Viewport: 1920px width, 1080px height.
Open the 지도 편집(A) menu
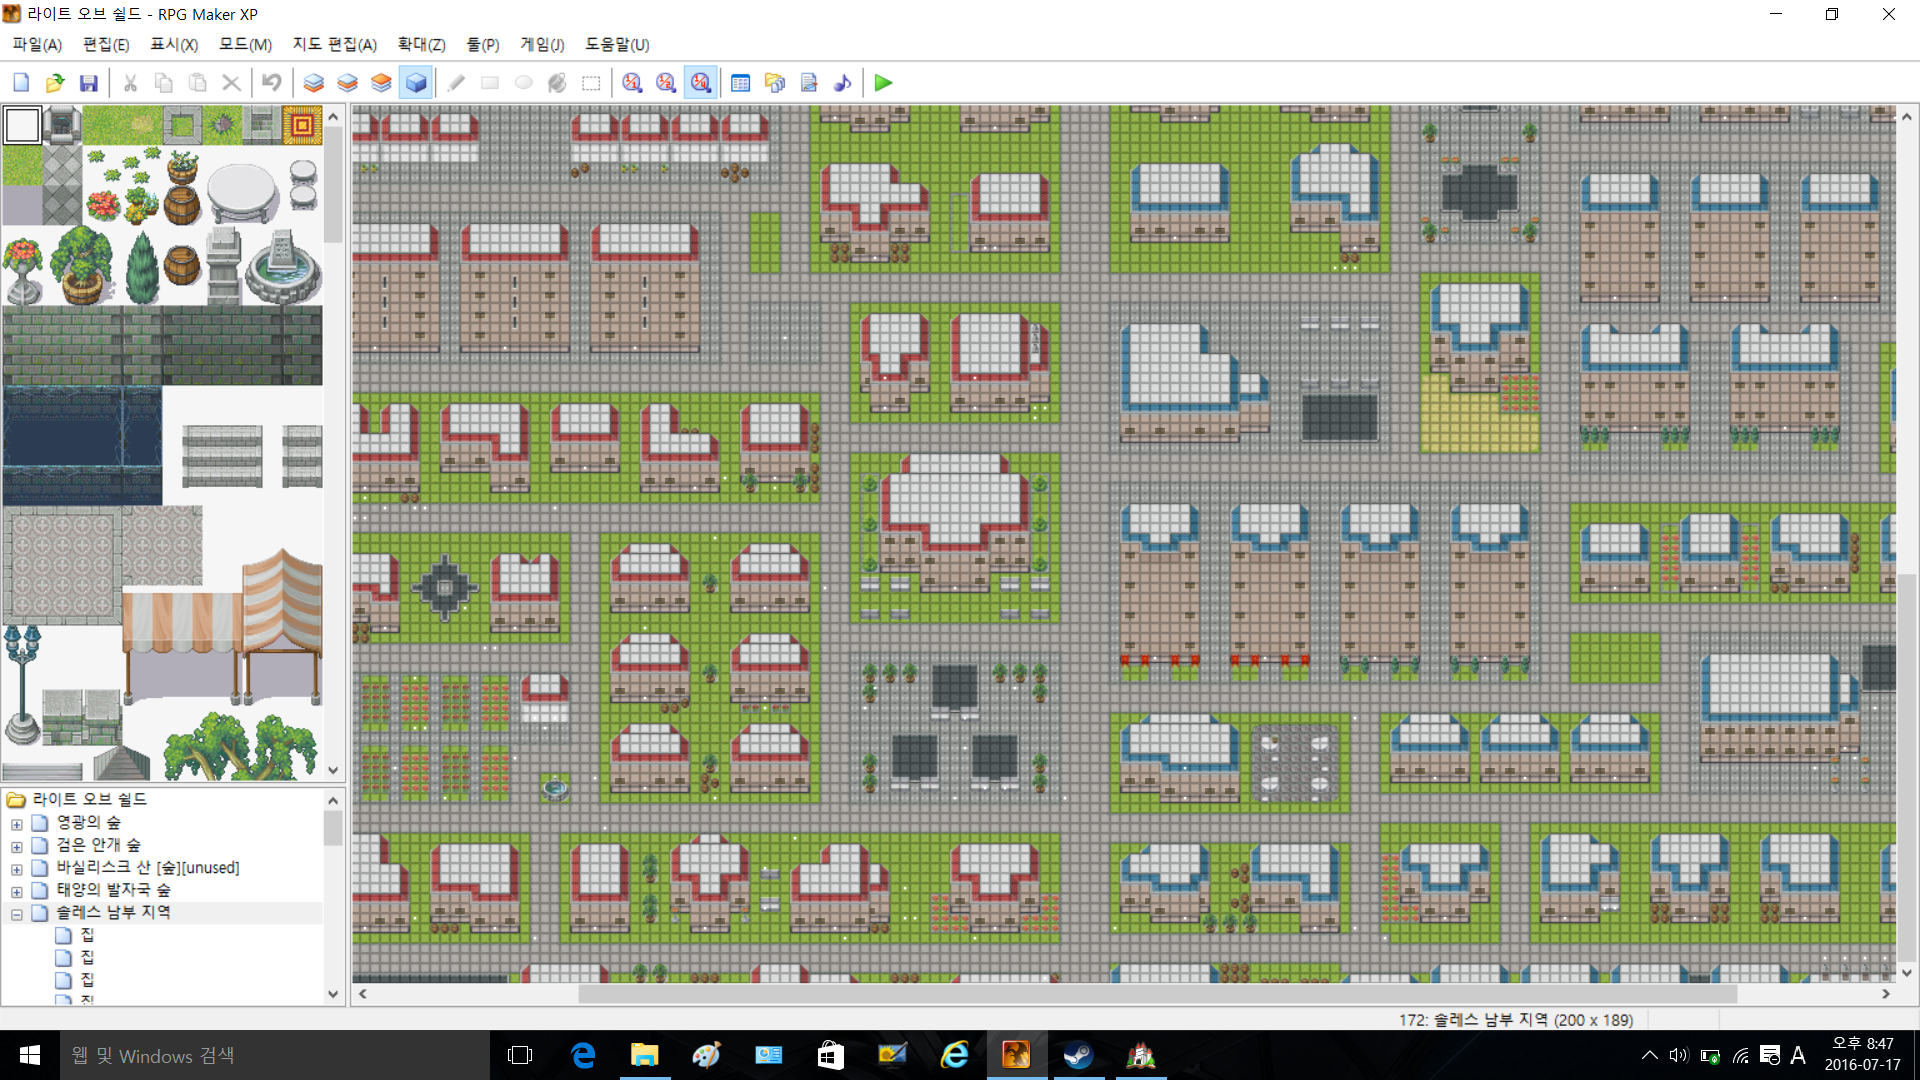[334, 45]
